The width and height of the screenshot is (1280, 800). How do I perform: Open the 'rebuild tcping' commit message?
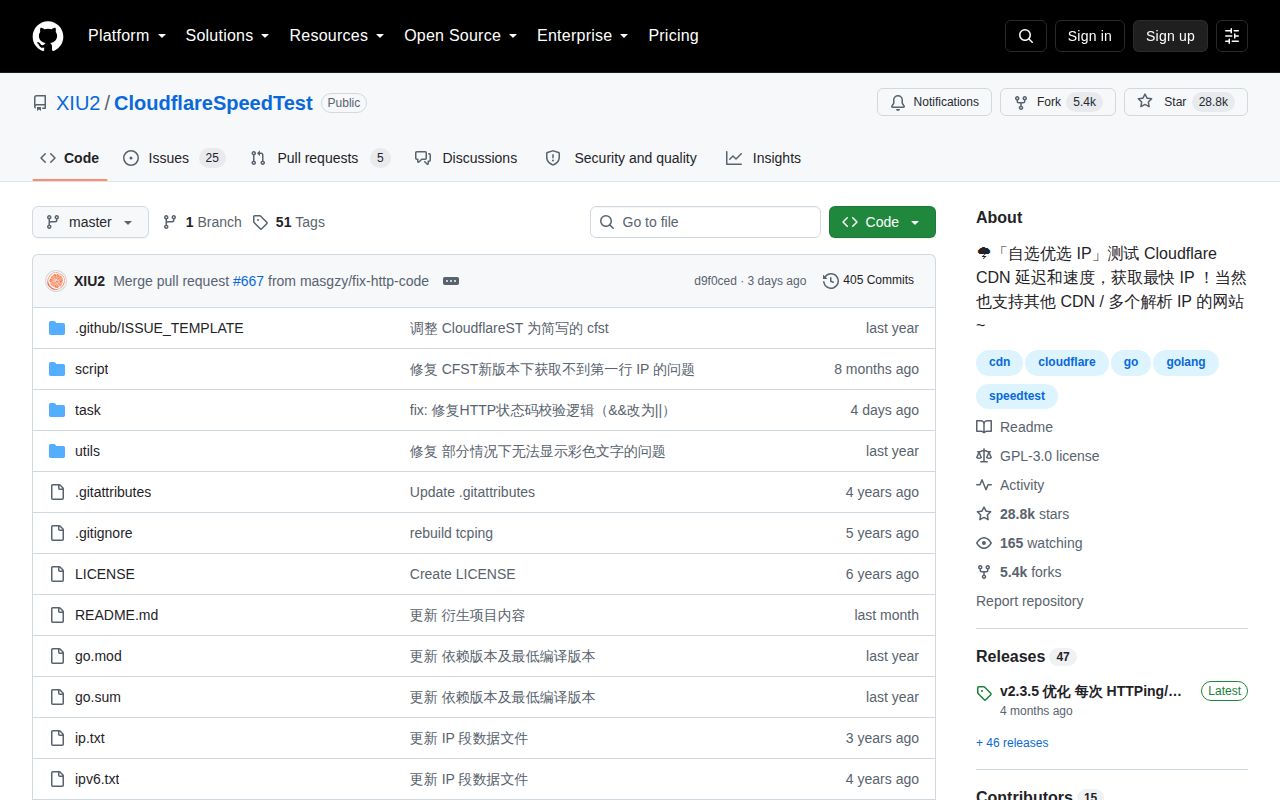(x=451, y=533)
